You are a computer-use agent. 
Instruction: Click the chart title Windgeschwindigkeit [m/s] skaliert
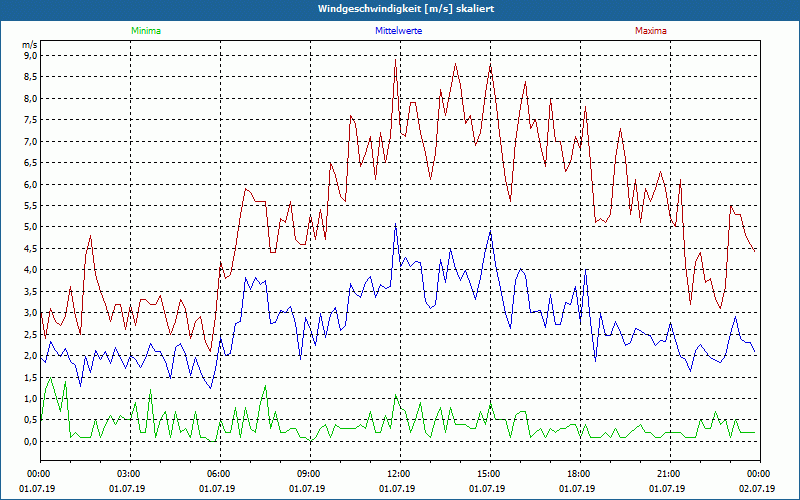[406, 9]
